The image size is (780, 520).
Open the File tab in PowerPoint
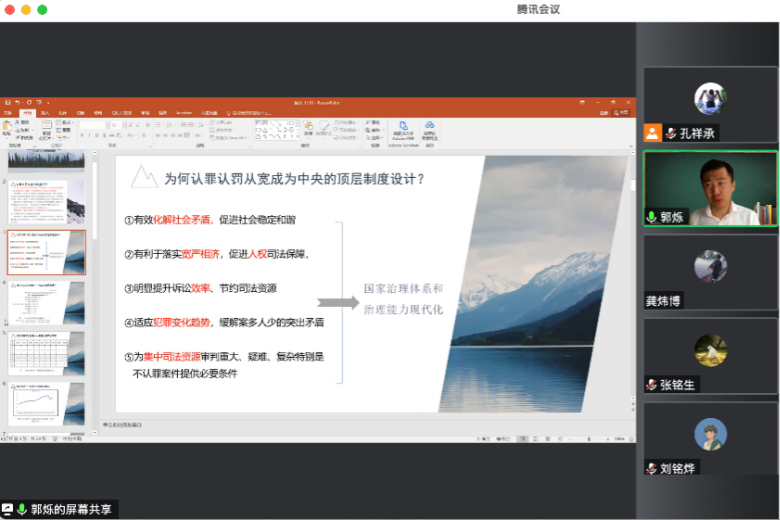pyautogui.click(x=8, y=112)
